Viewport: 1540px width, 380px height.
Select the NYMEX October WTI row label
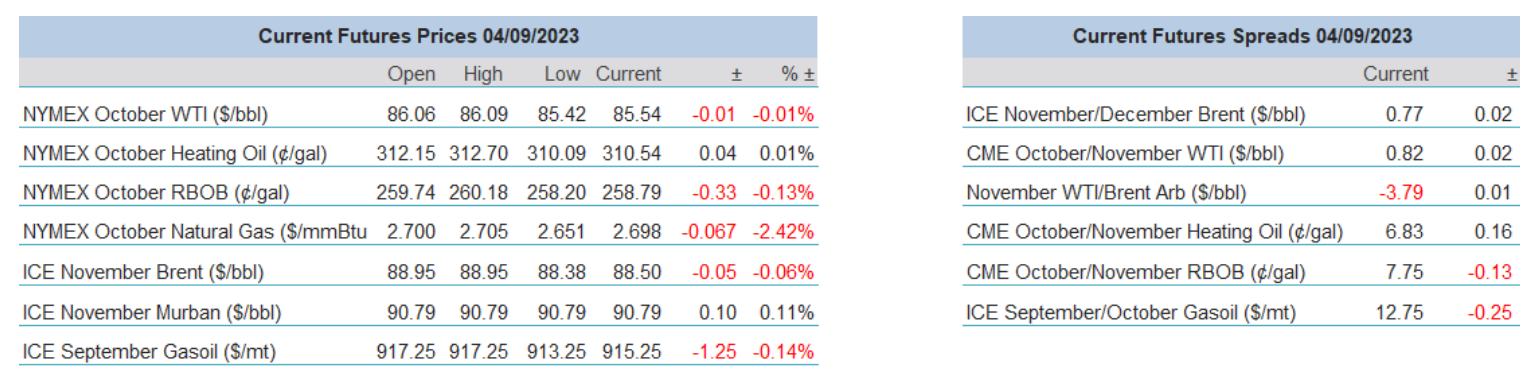coord(145,114)
